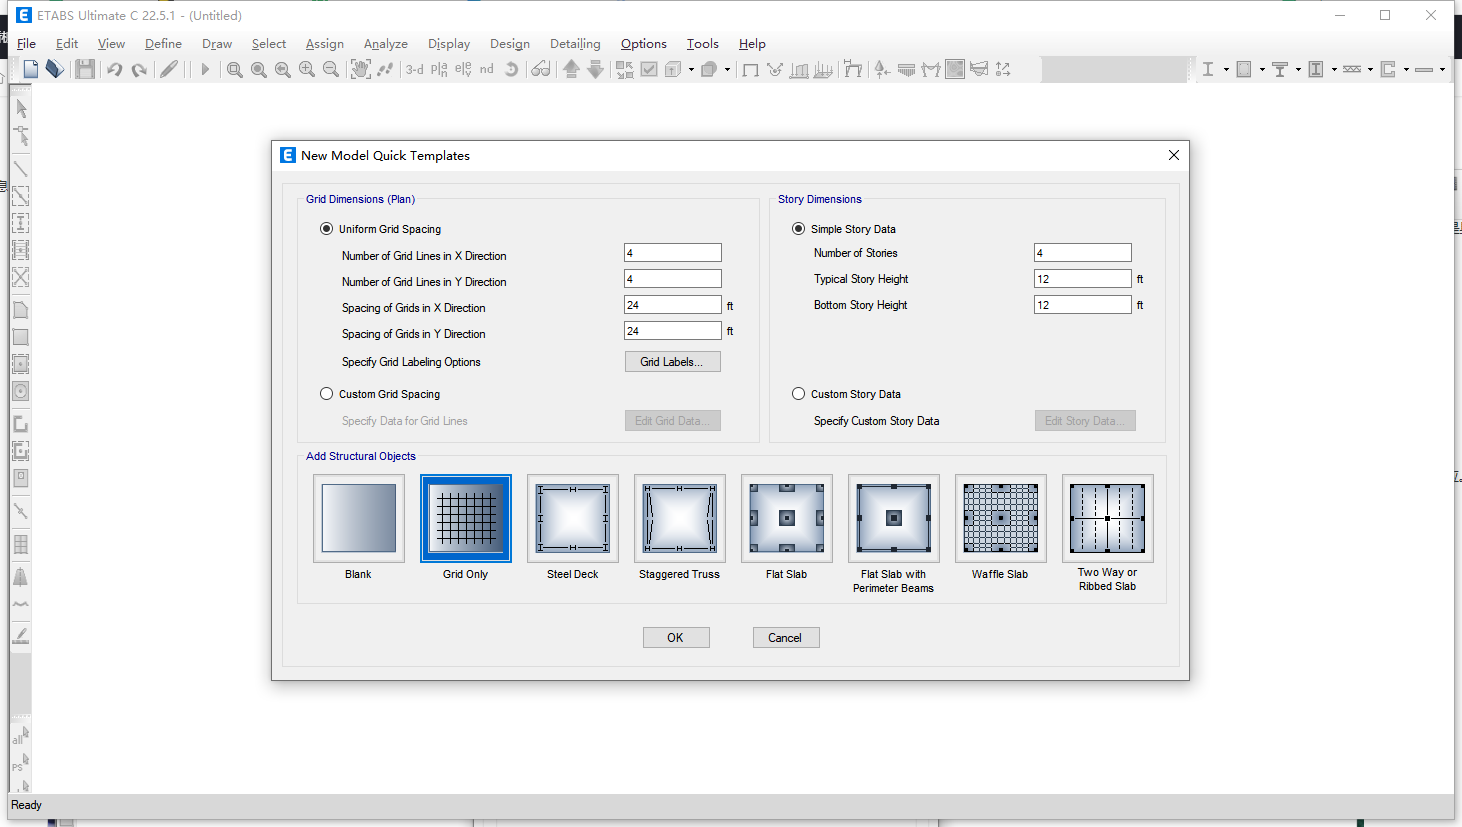
Task: Open object shrink dropdown arrow in toolbar
Action: (727, 69)
